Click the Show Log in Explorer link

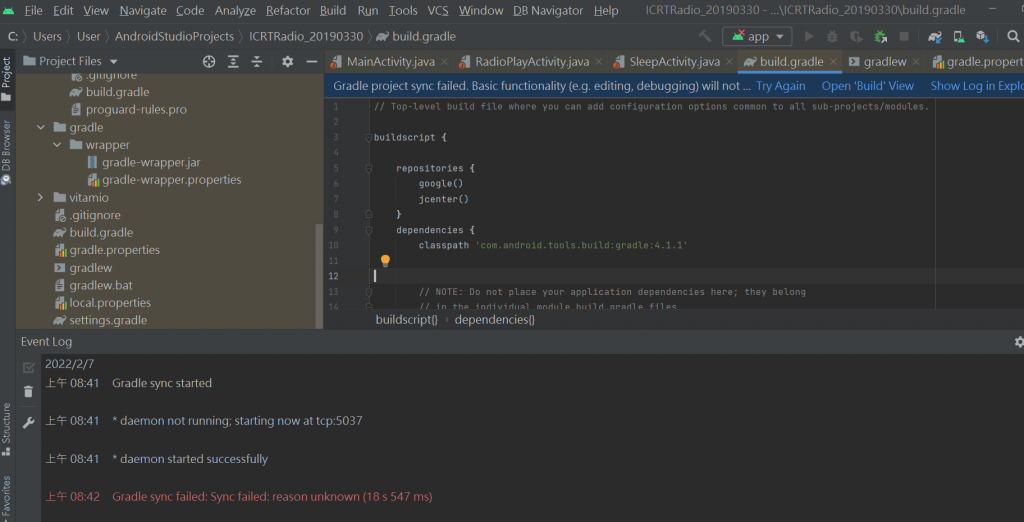[x=977, y=86]
